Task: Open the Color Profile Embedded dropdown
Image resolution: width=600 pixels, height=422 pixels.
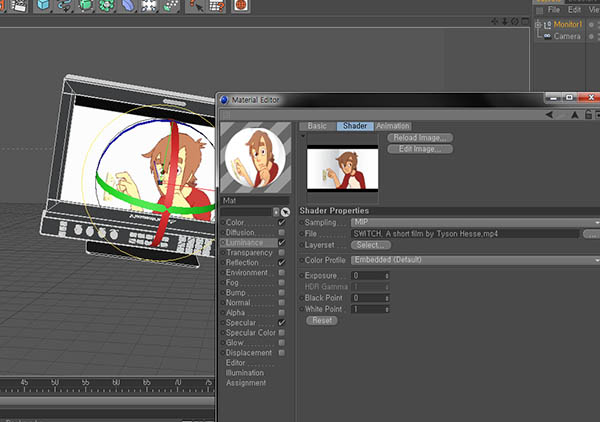Action: [475, 260]
